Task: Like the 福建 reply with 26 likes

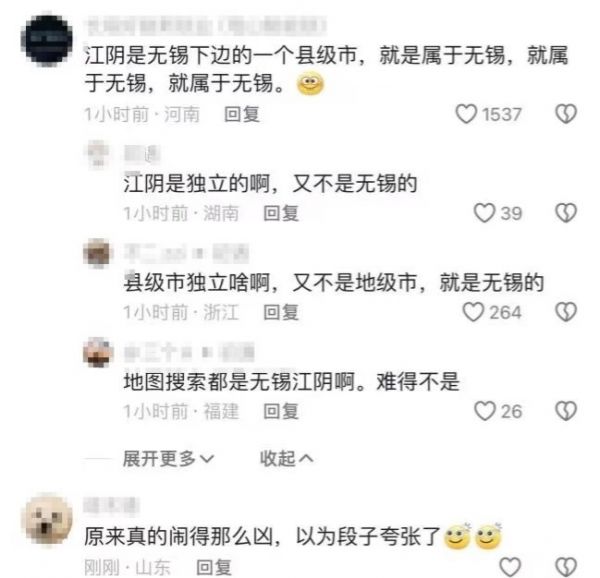Action: [484, 411]
